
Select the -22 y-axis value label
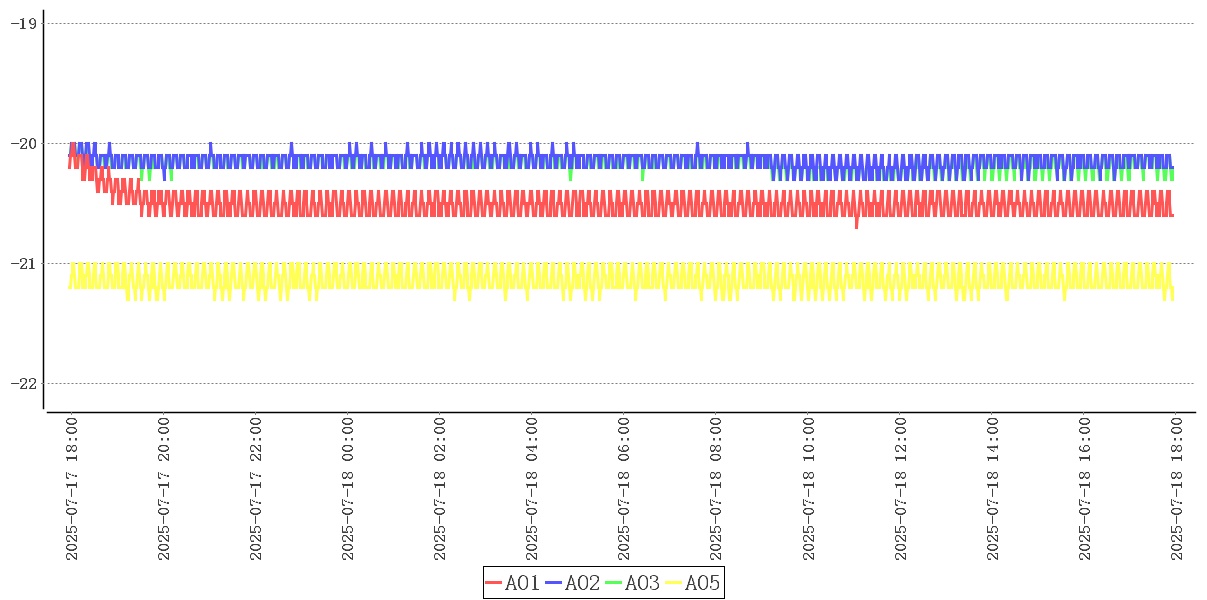pyautogui.click(x=23, y=383)
